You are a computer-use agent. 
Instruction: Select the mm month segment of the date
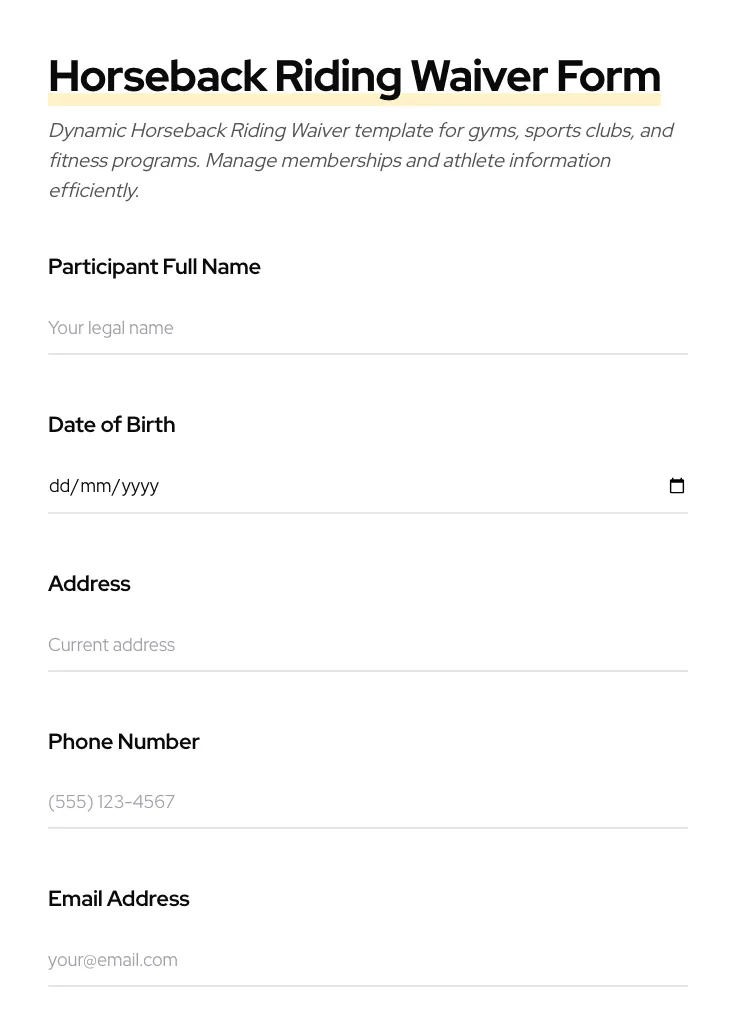(95, 486)
